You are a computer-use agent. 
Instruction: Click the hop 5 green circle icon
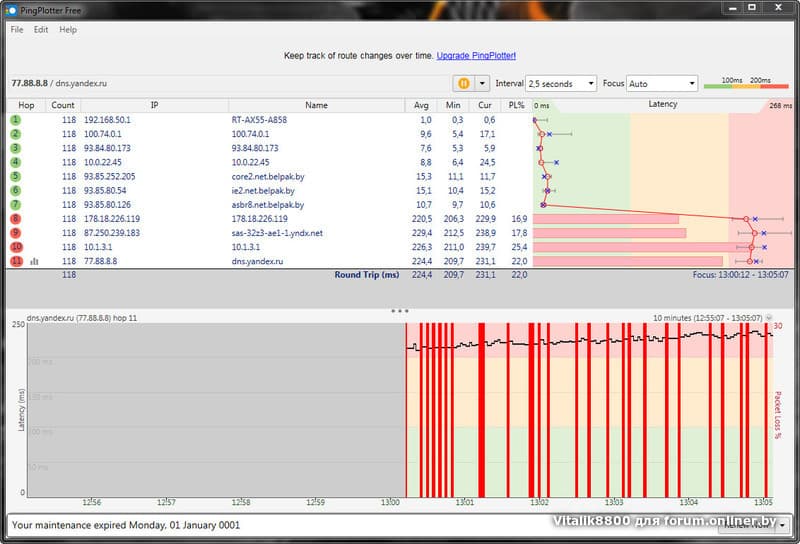(x=16, y=176)
